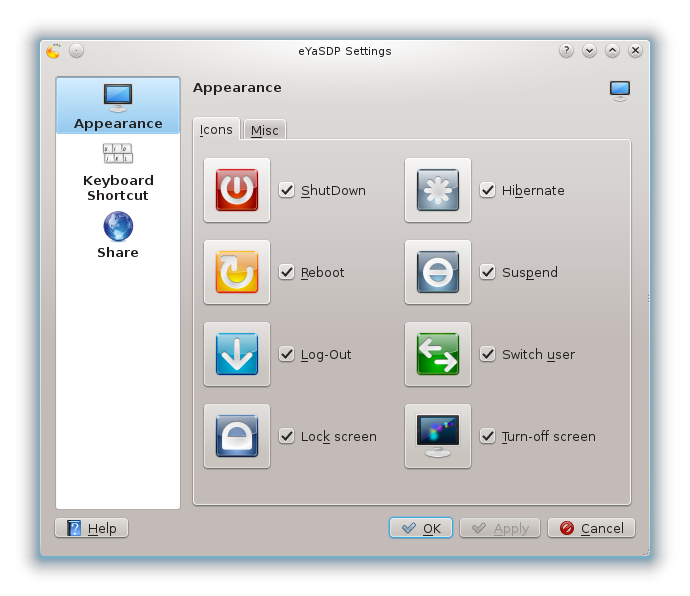690x596 pixels.
Task: Open the Keyboard Shortcut section
Action: click(x=118, y=173)
